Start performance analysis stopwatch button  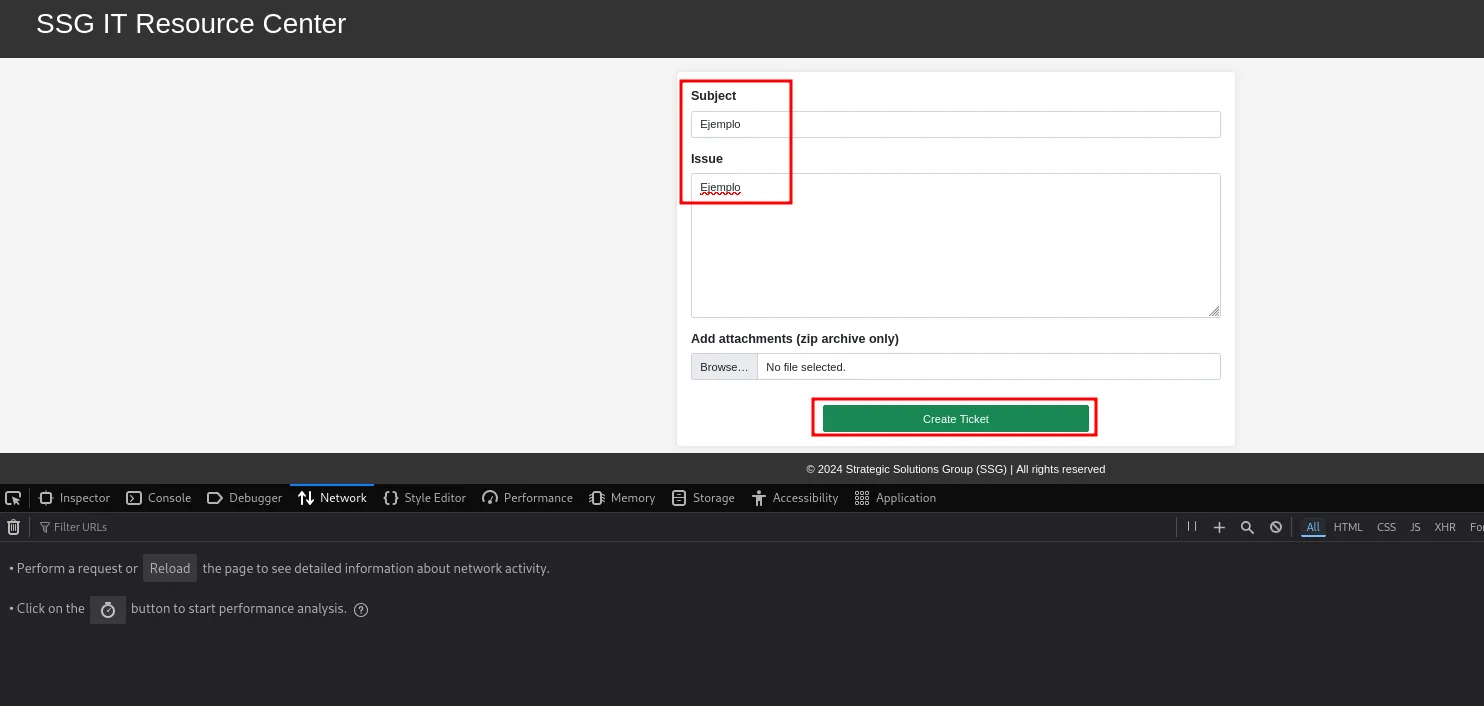click(x=108, y=609)
